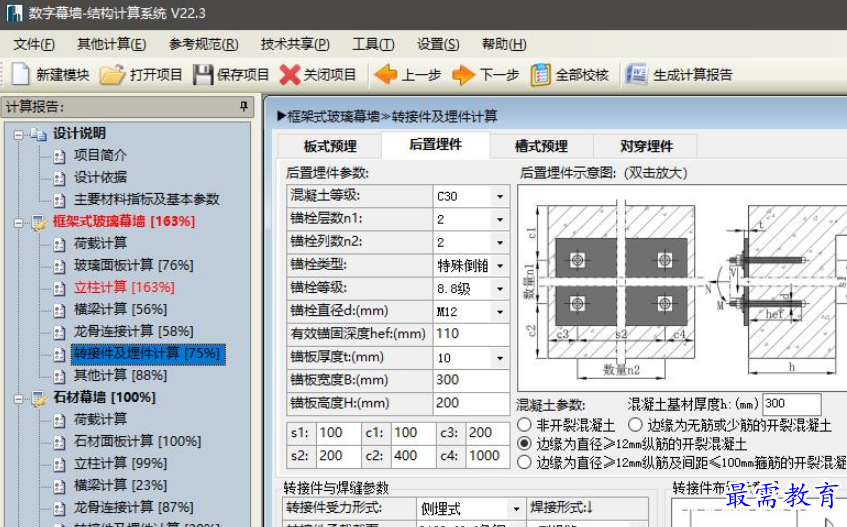Click 有效锚固深度hef input field
Viewport: 847px width, 527px height.
tap(471, 334)
